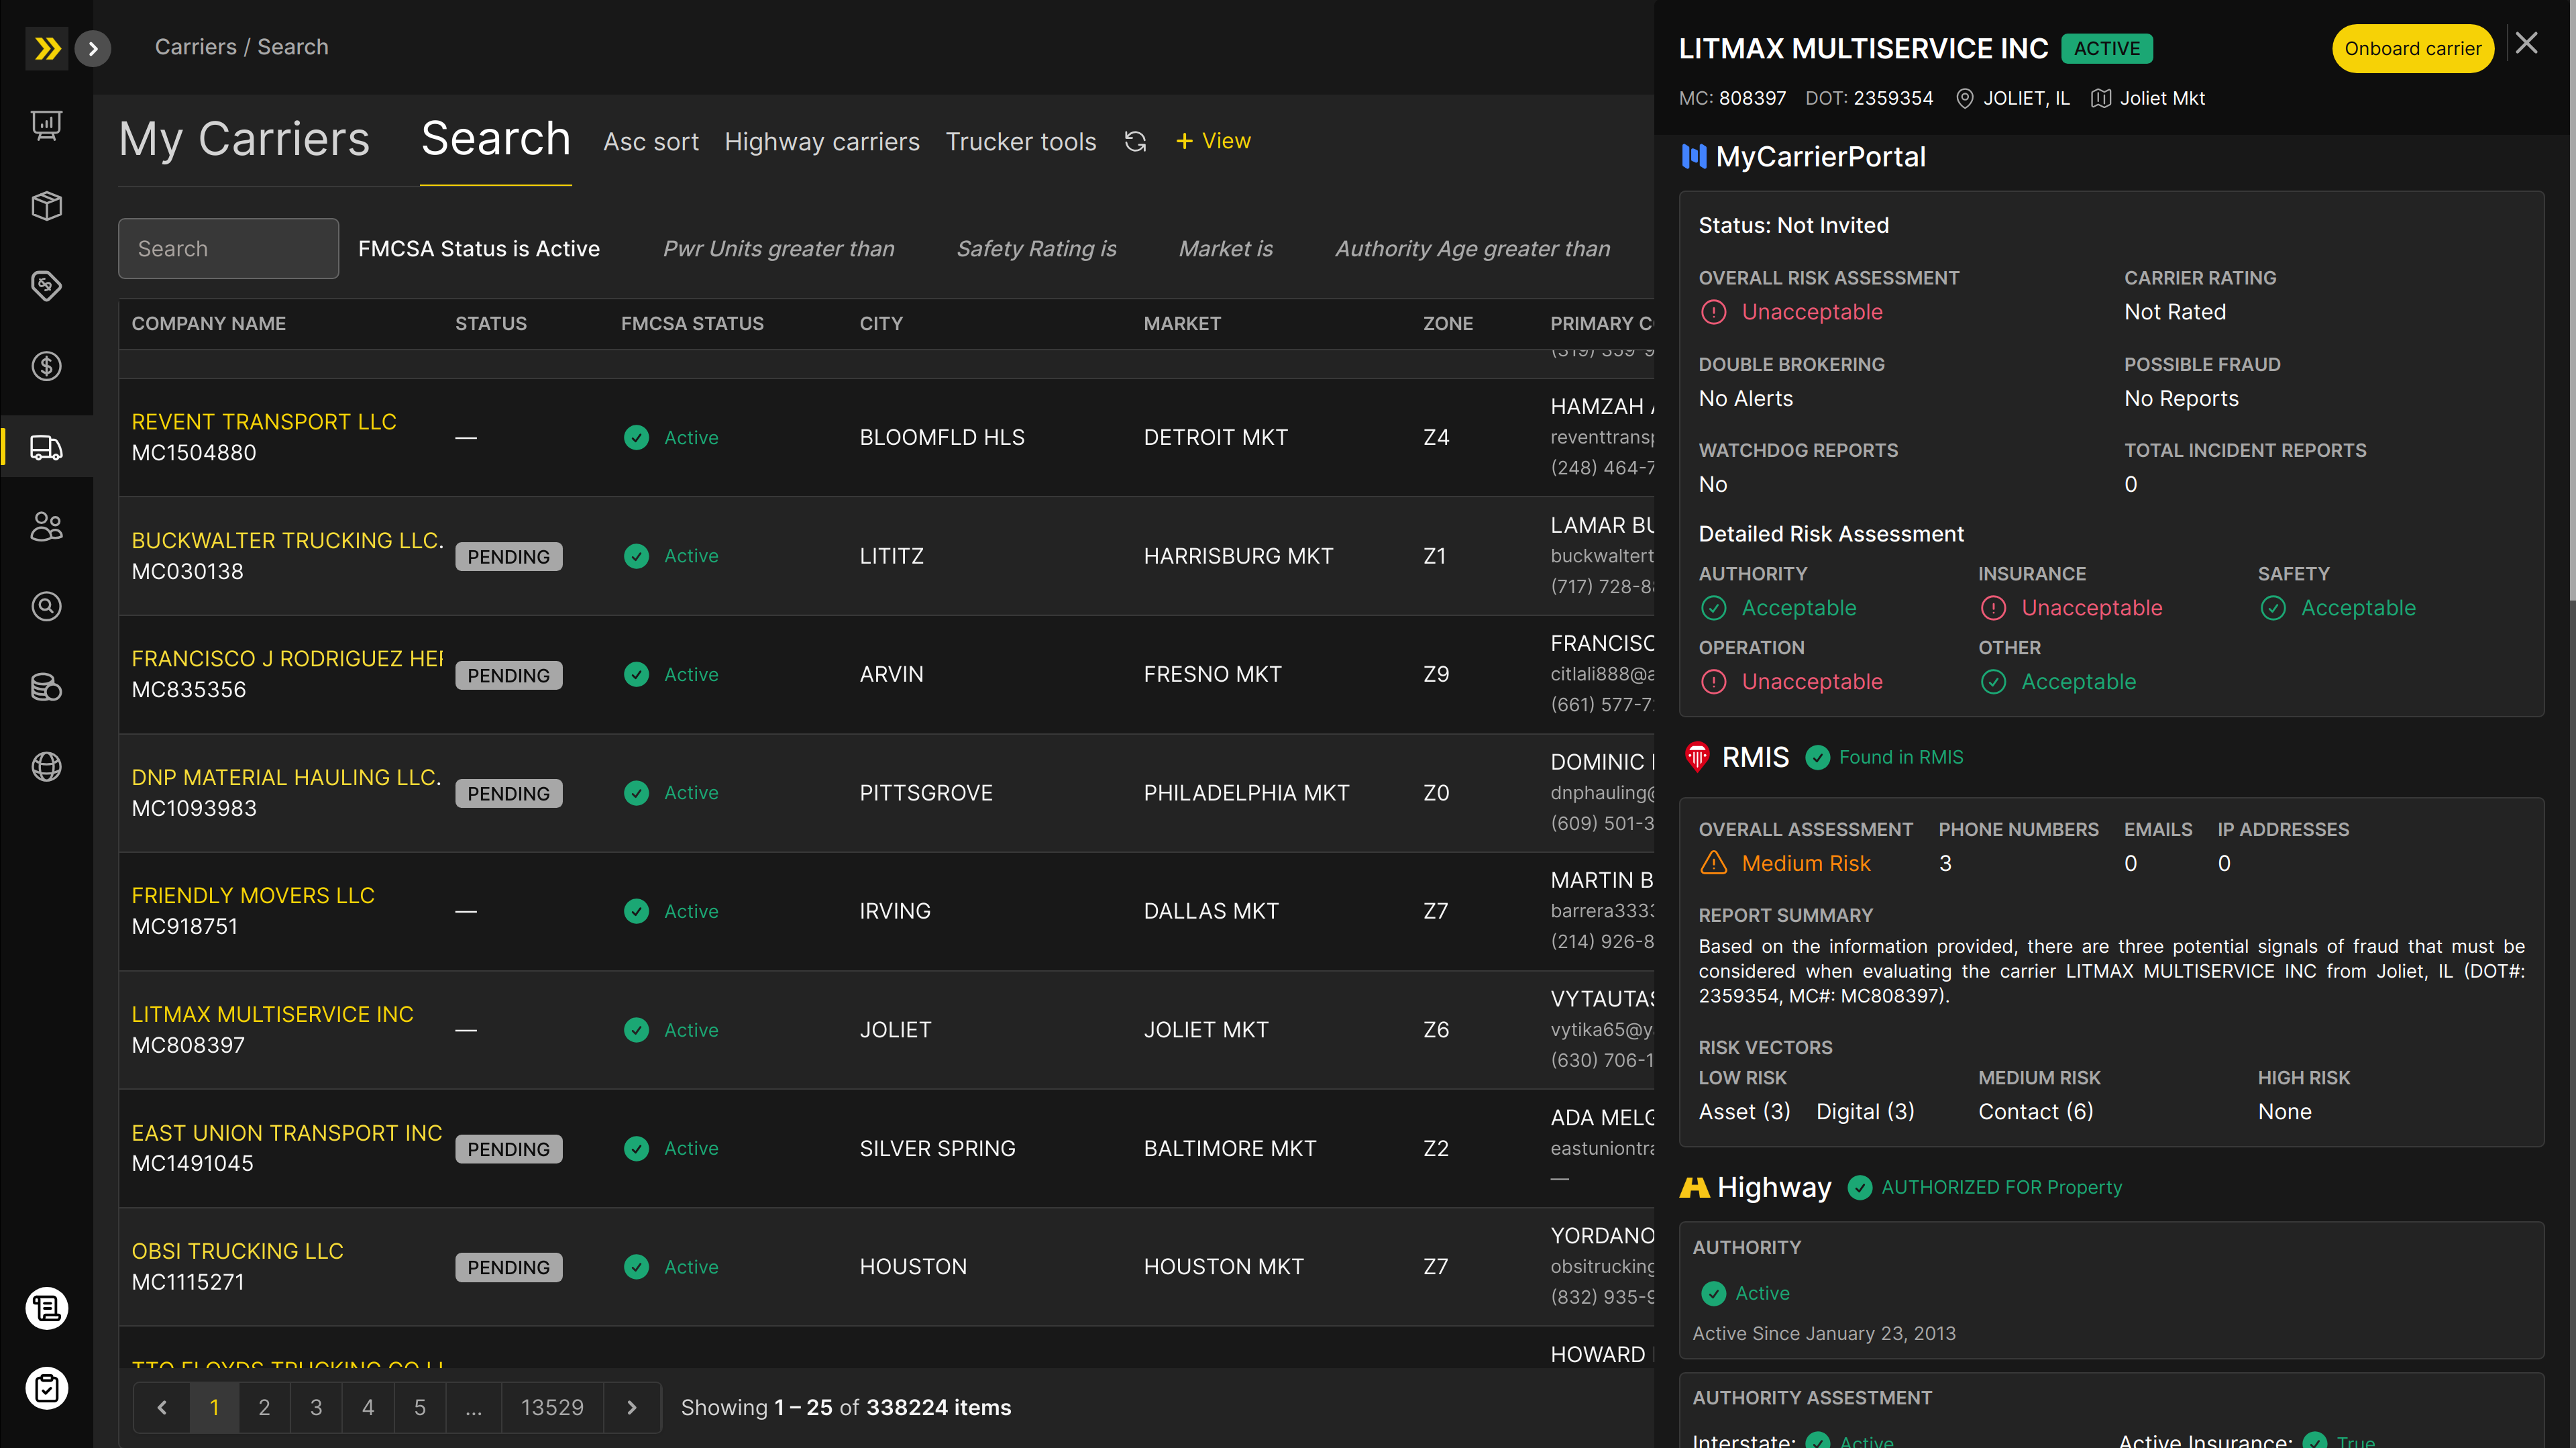Open the Market is filter
This screenshot has width=2576, height=1448.
(x=1225, y=248)
